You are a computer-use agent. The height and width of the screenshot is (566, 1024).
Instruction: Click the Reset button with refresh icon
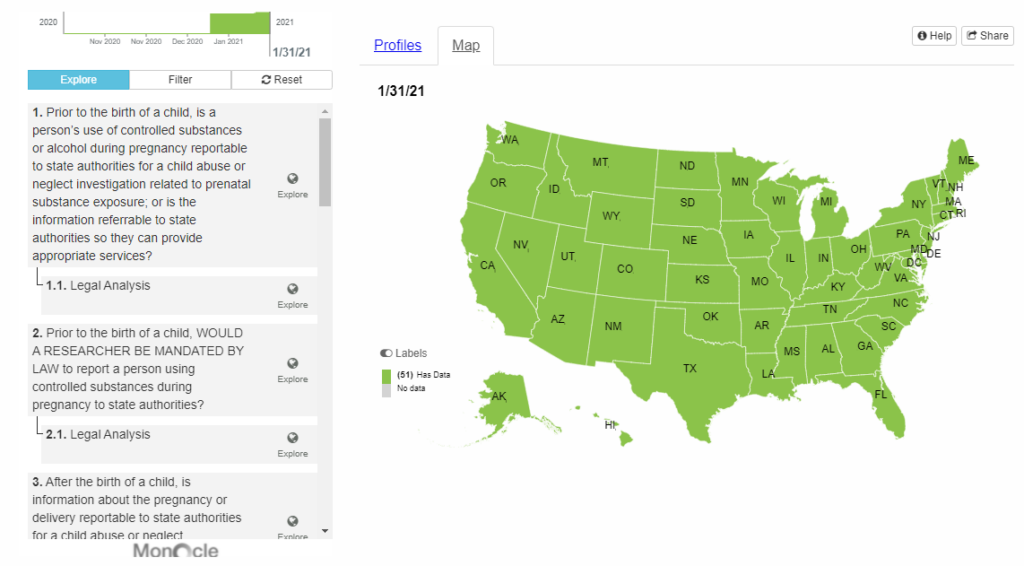(281, 80)
